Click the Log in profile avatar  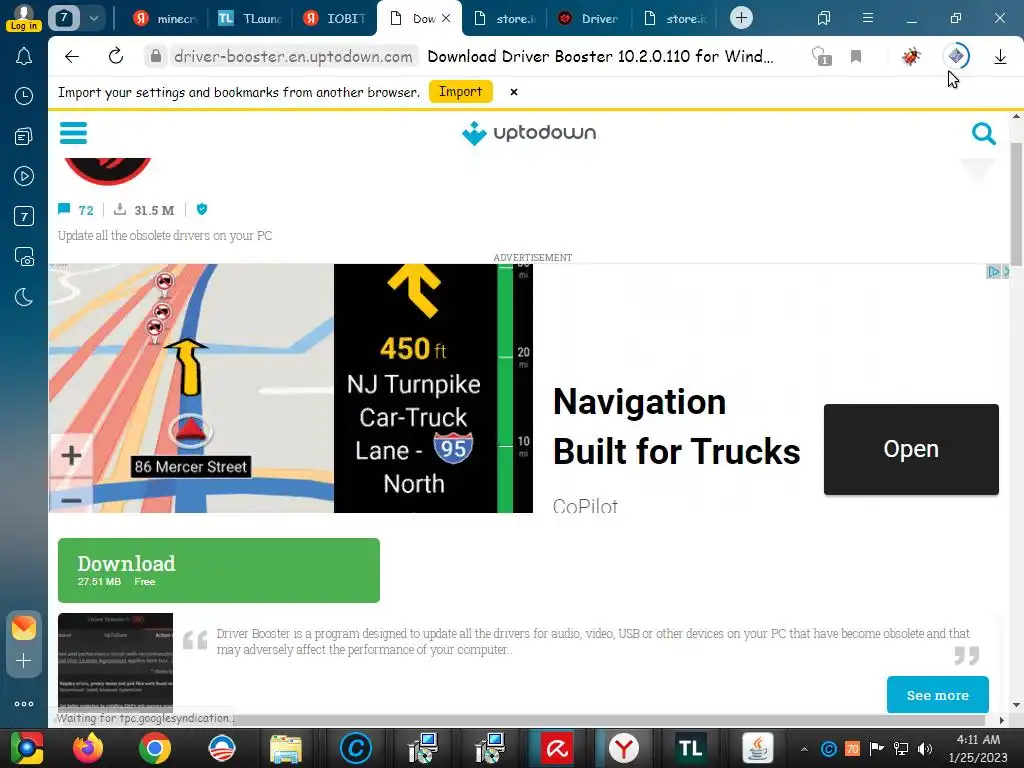pyautogui.click(x=24, y=18)
